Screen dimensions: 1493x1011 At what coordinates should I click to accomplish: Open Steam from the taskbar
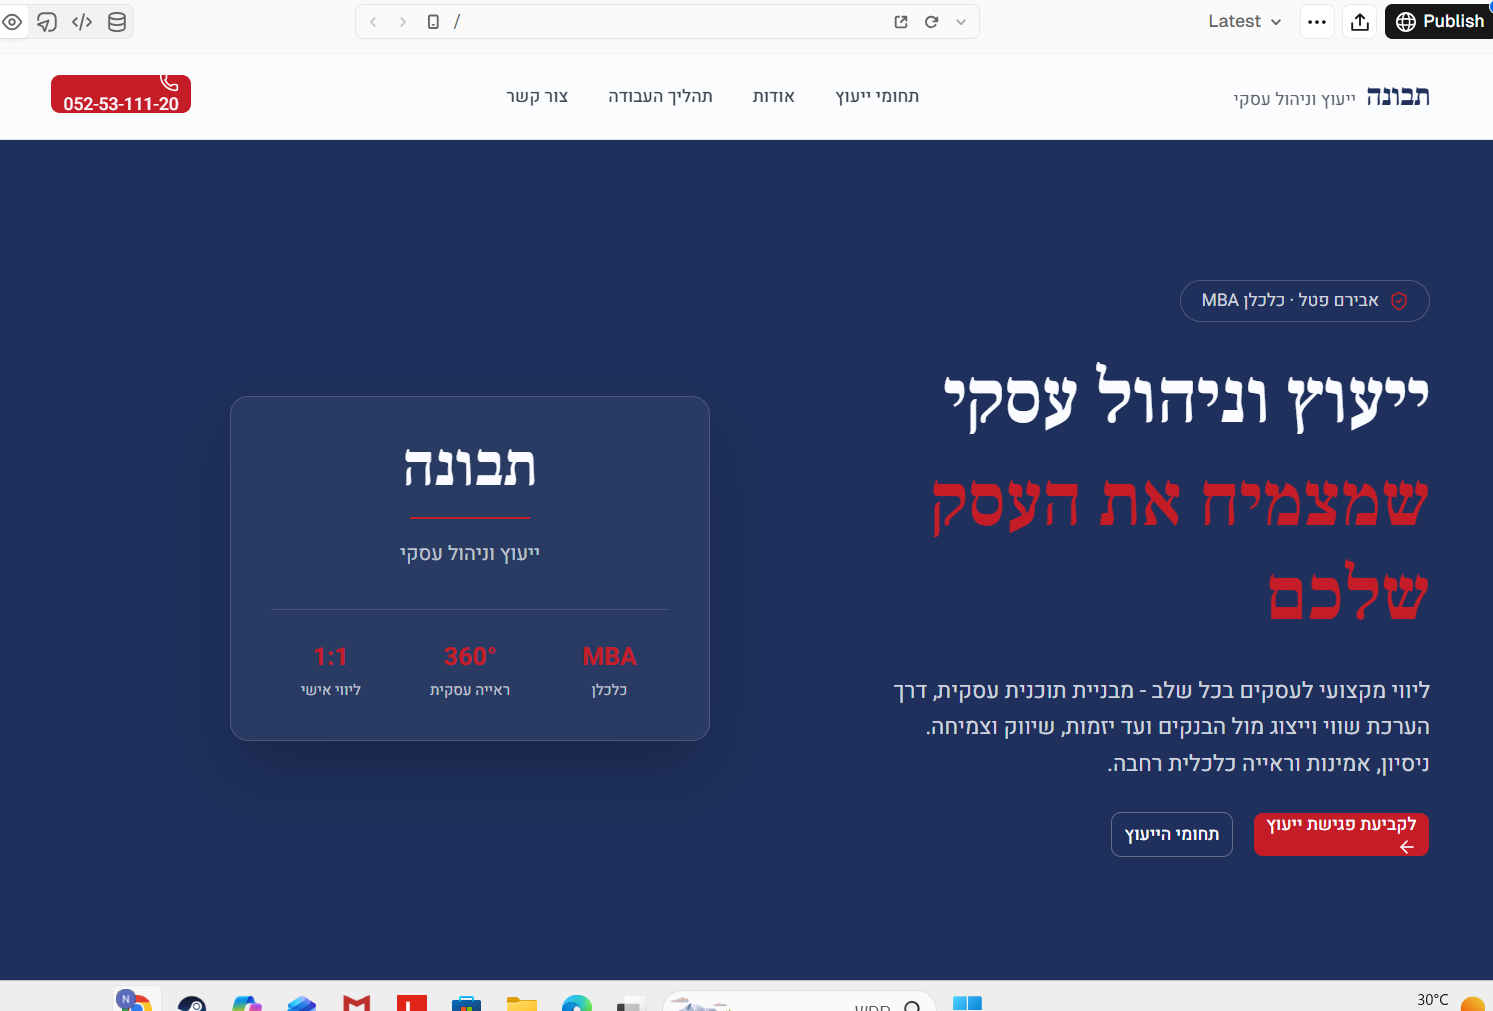pyautogui.click(x=192, y=1003)
